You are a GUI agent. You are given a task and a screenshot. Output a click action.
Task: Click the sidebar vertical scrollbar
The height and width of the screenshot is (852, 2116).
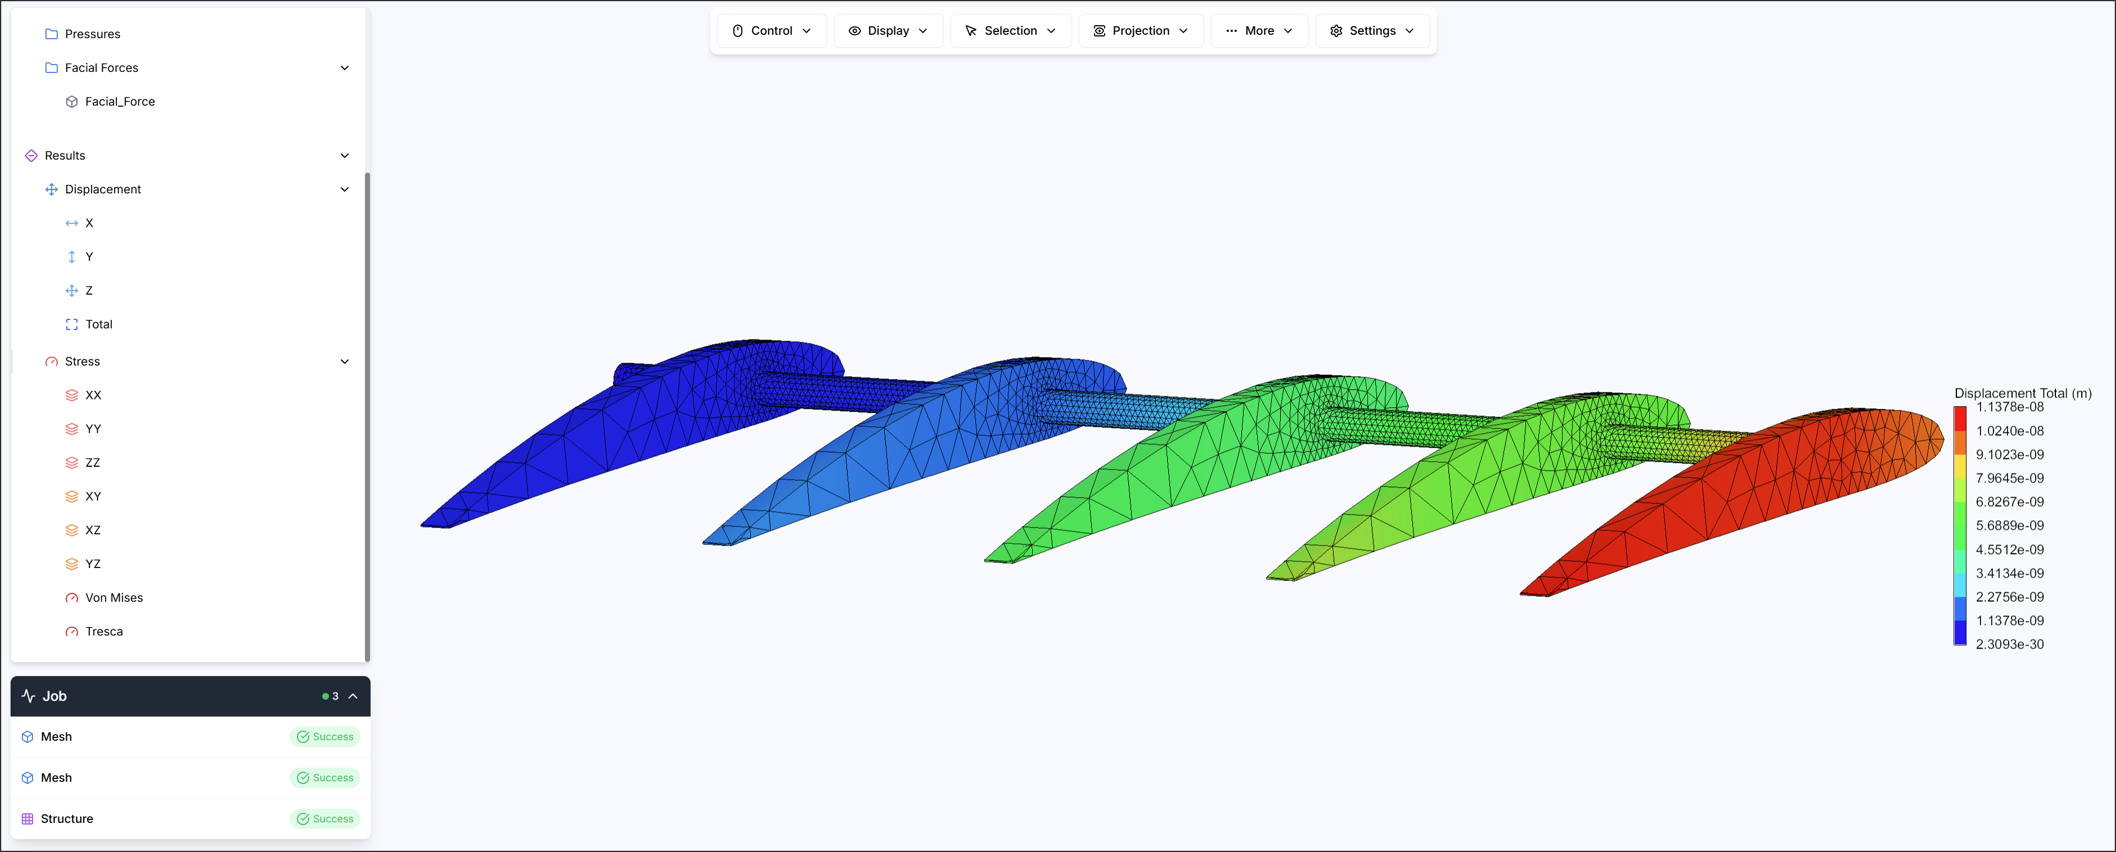[367, 415]
